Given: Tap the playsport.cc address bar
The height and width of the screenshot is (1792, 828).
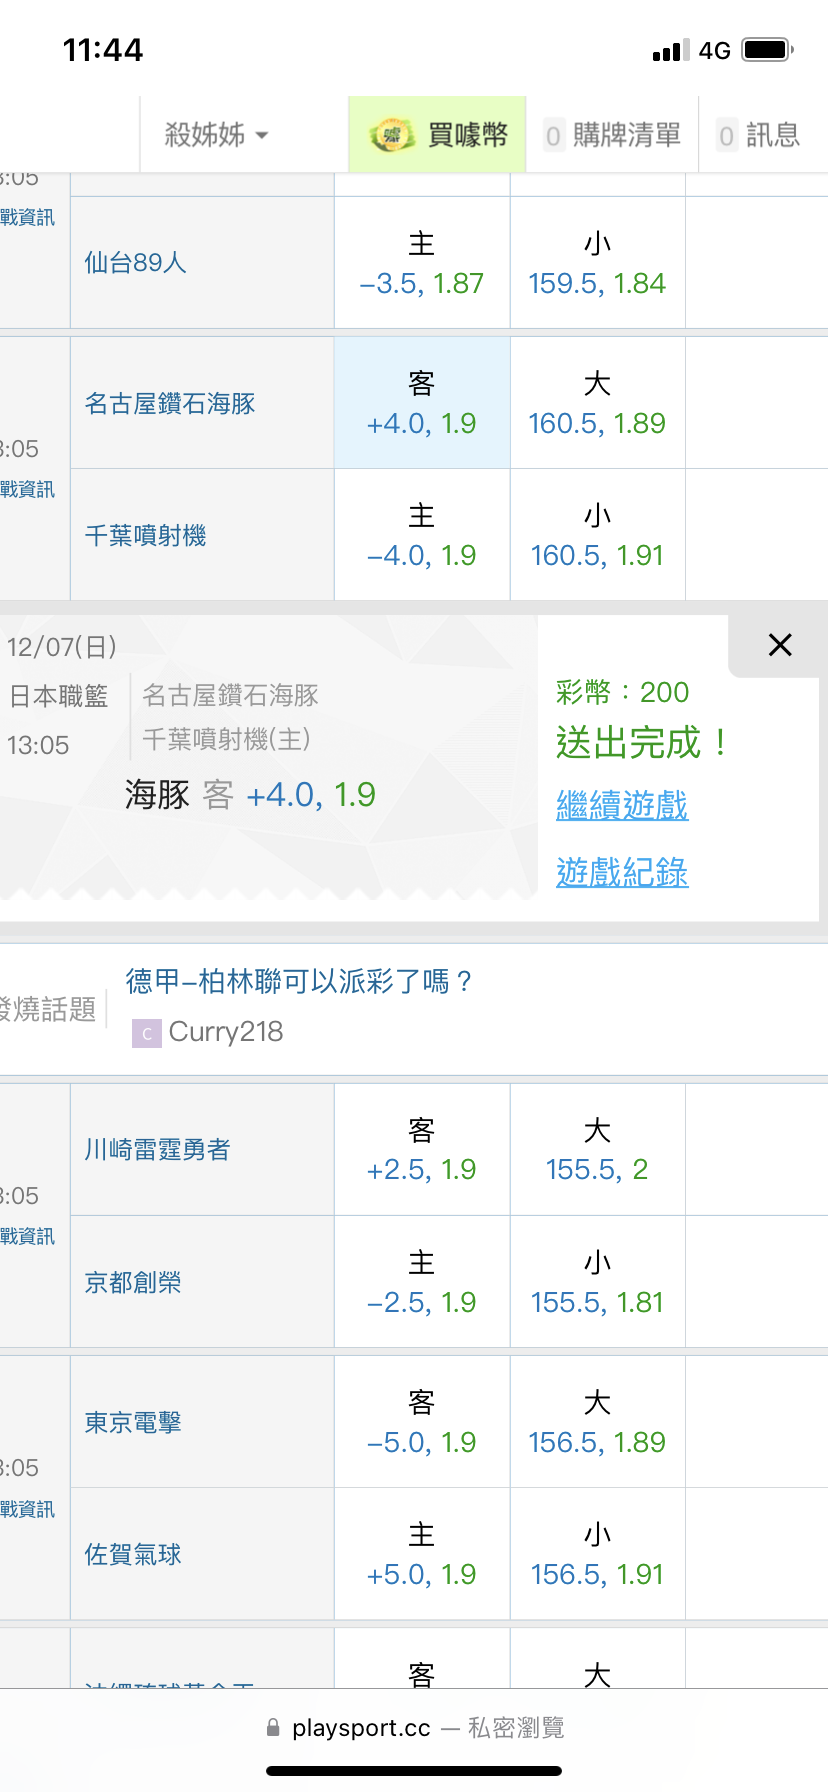Looking at the screenshot, I should 414,1728.
